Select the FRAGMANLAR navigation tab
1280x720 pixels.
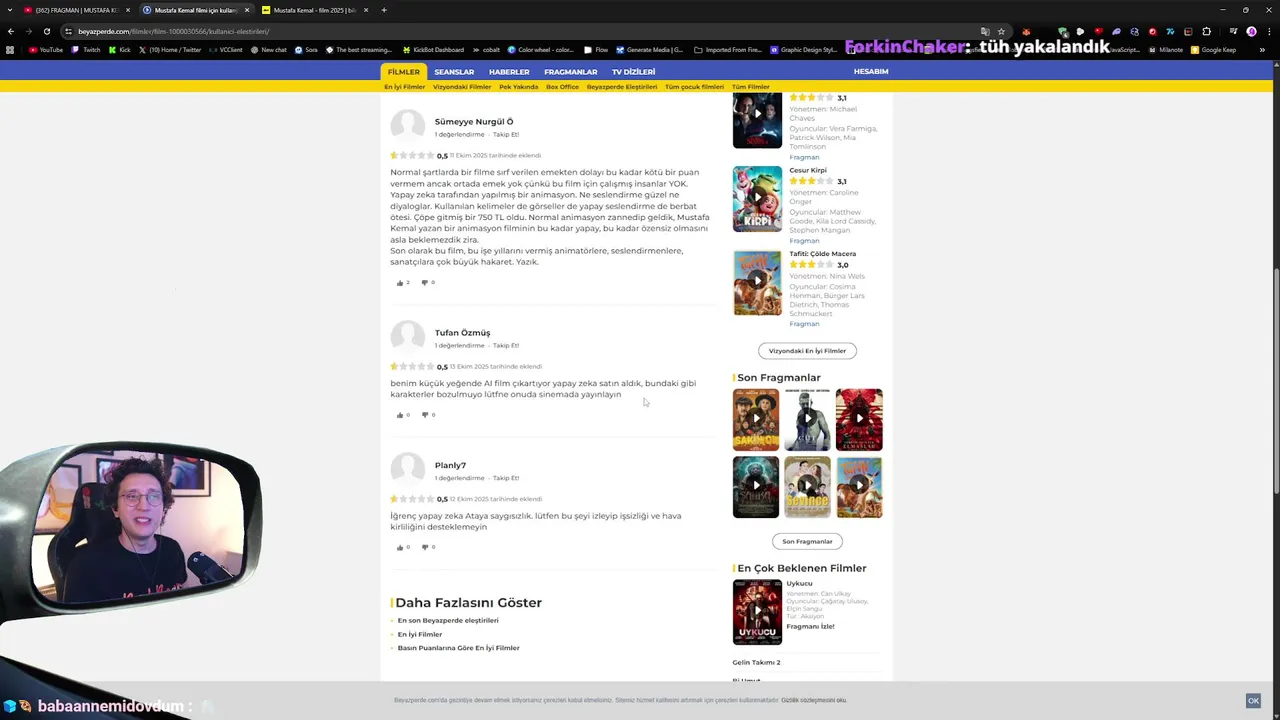point(570,72)
